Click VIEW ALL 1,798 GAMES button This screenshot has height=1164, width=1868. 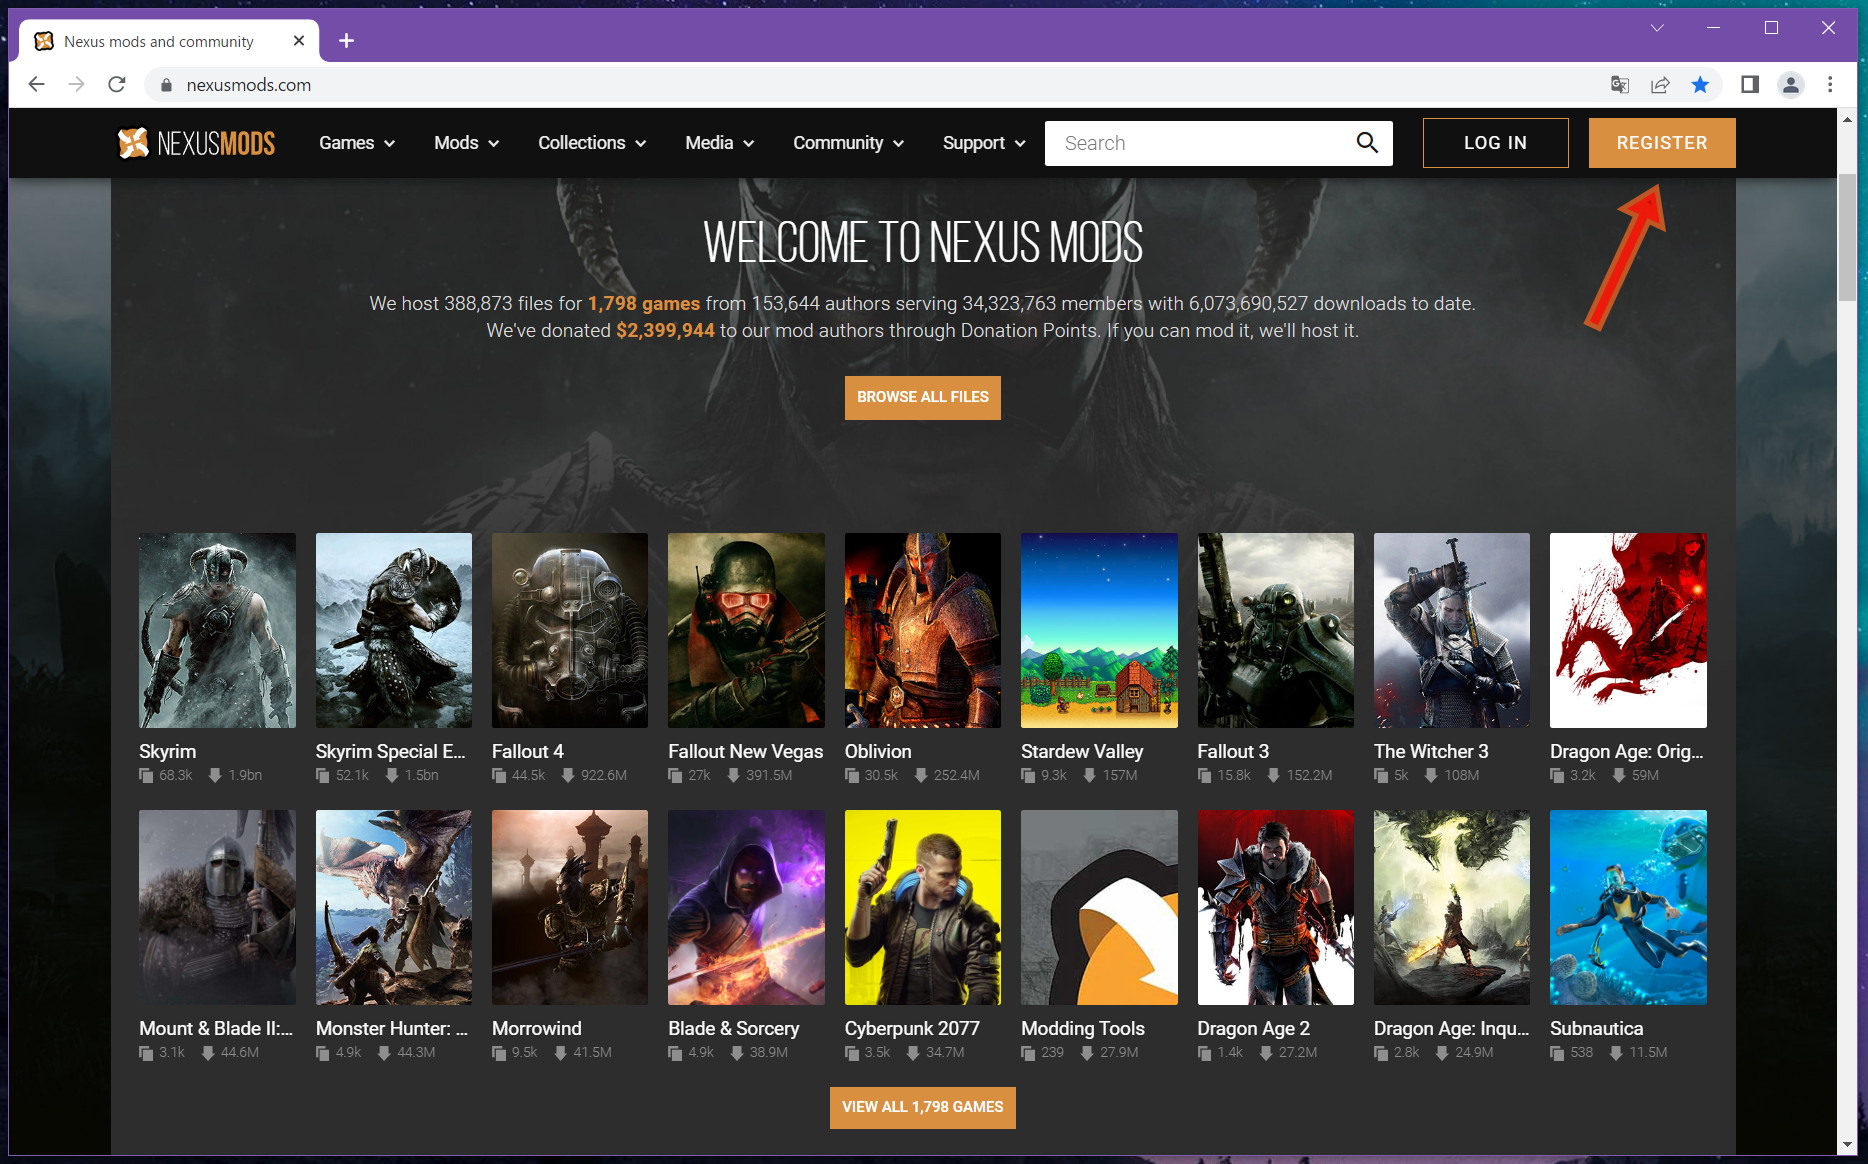coord(922,1107)
